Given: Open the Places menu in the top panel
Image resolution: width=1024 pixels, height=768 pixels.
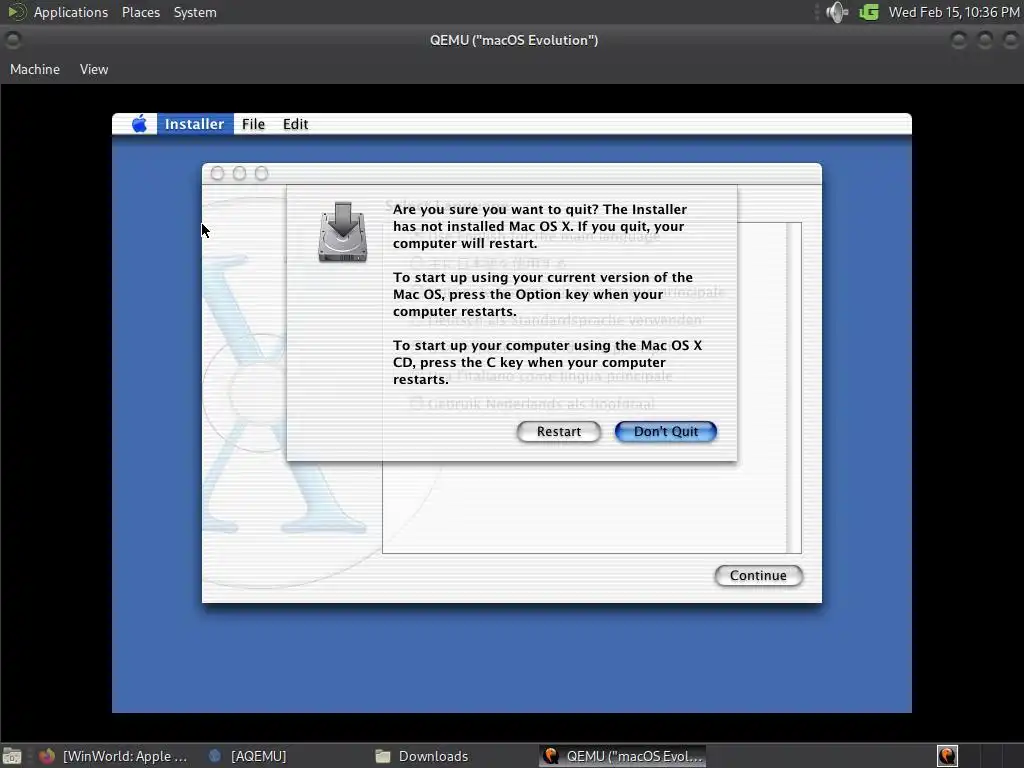Looking at the screenshot, I should pos(140,12).
